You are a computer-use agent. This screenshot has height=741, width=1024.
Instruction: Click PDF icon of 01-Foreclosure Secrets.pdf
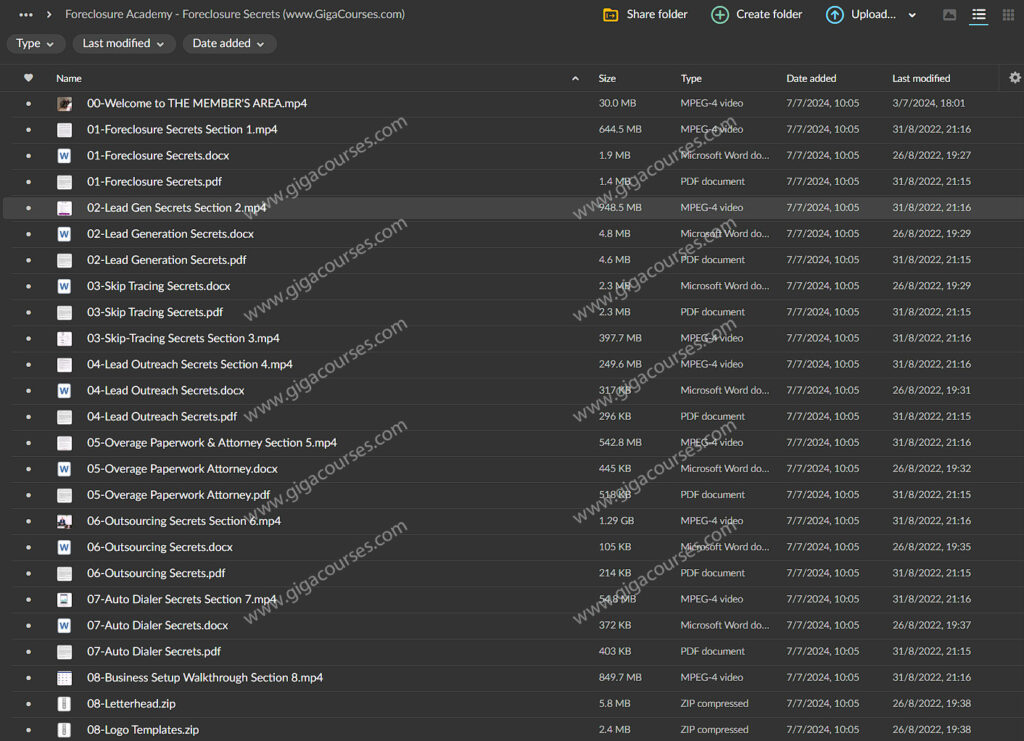pyautogui.click(x=64, y=181)
